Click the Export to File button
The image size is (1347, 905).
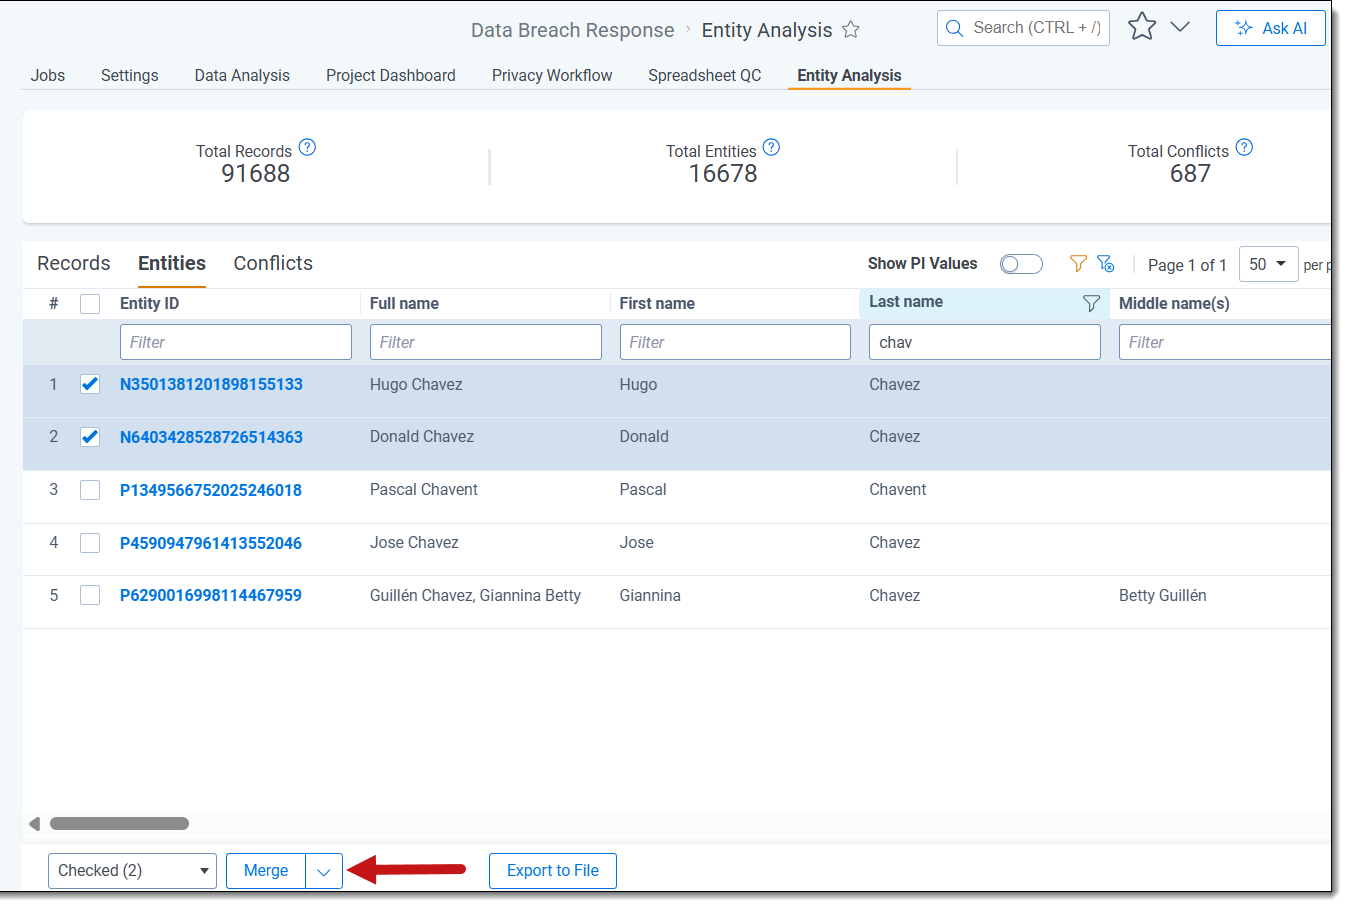pyautogui.click(x=552, y=871)
